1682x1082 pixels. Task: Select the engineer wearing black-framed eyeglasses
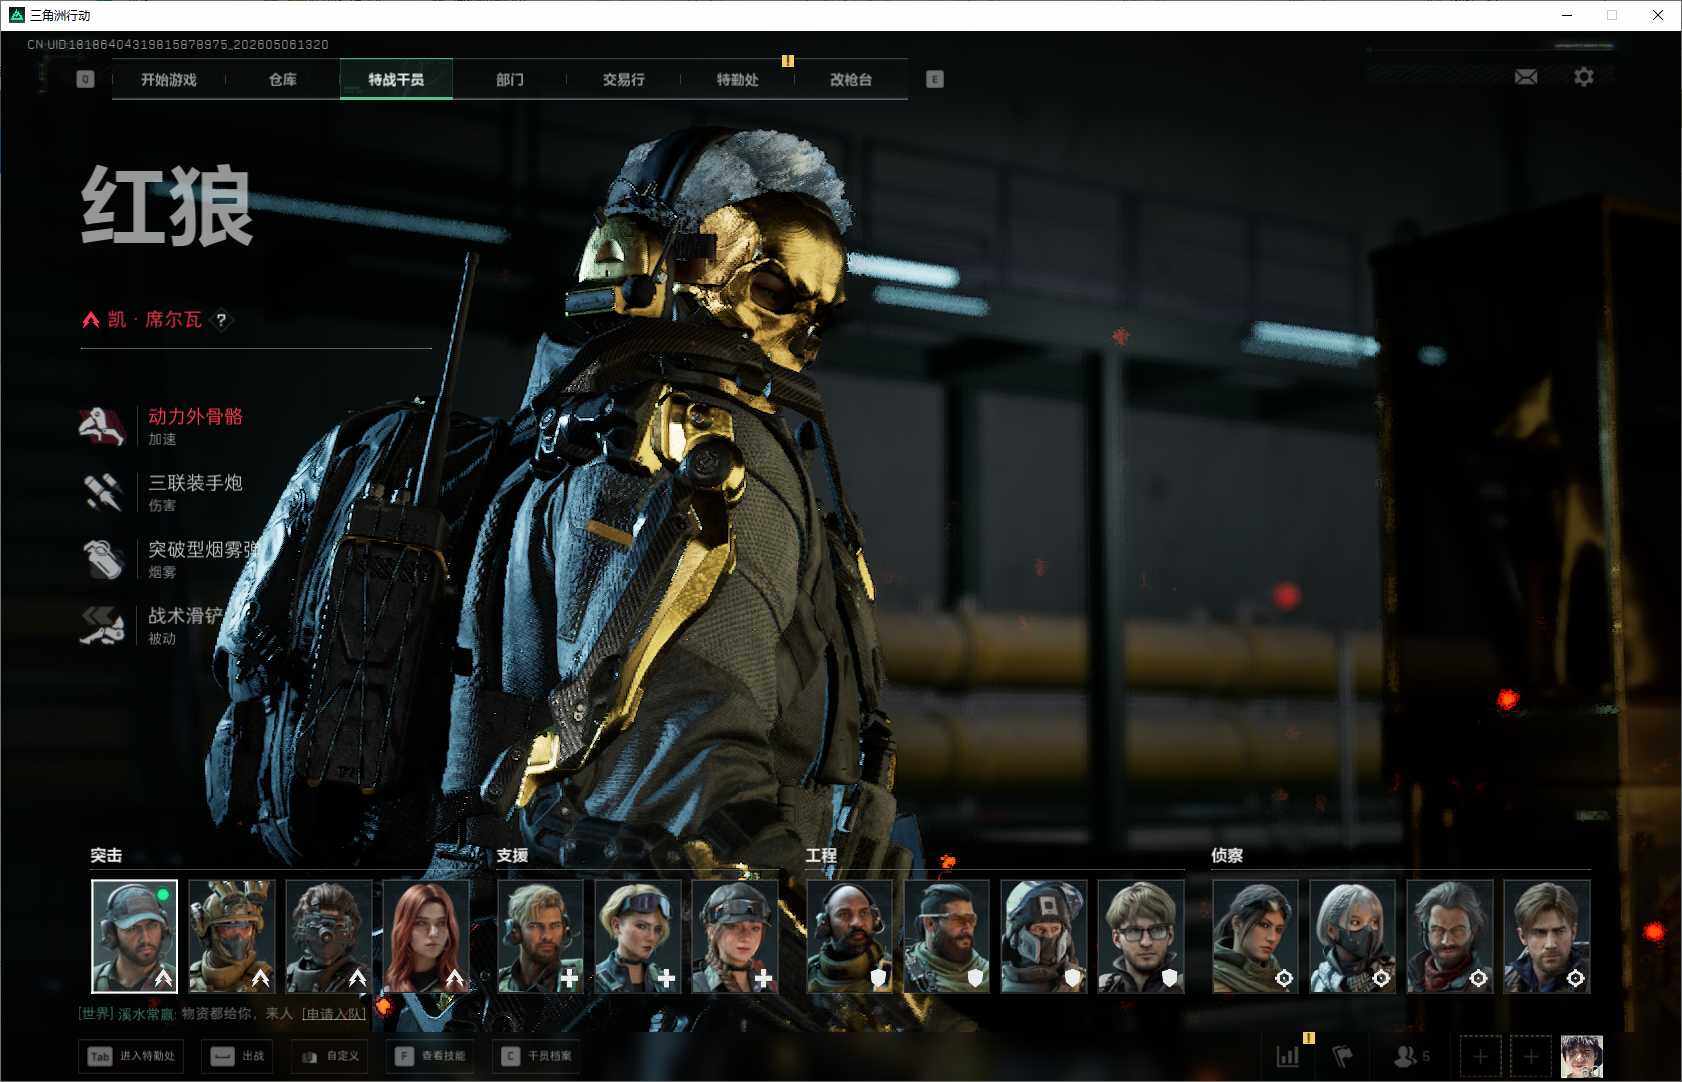[x=1141, y=936]
